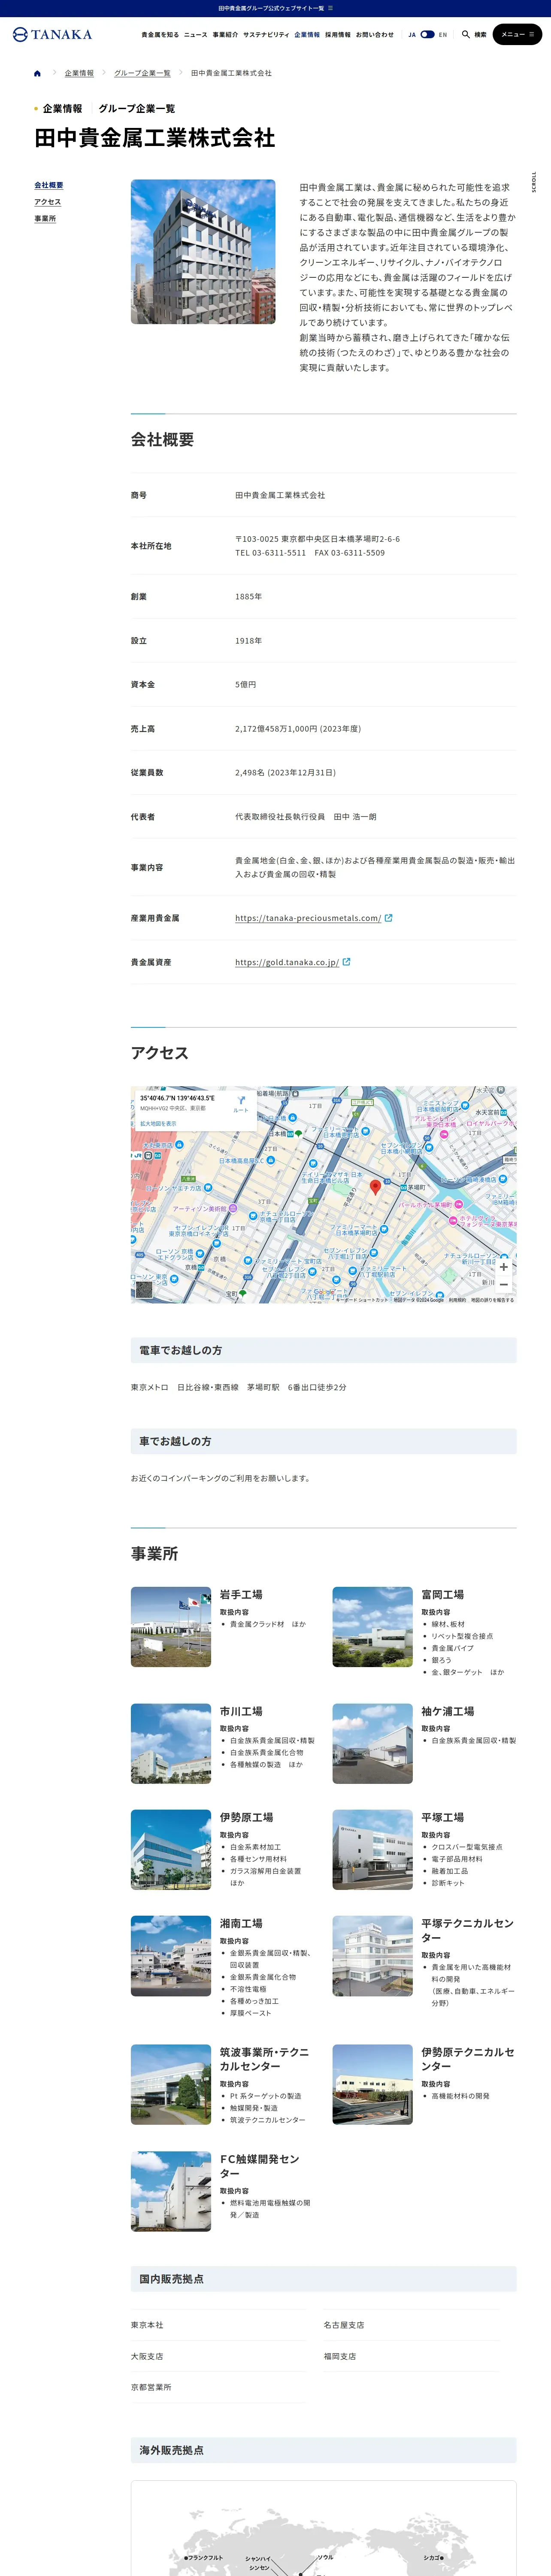Toggle the JA/EN language switch
551x2576 pixels.
coord(427,34)
